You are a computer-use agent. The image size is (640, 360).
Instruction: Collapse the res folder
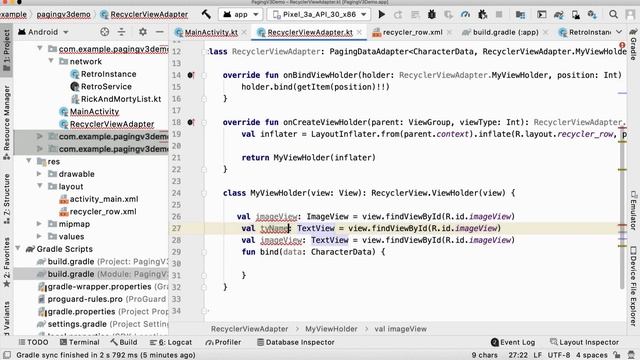tap(29, 161)
